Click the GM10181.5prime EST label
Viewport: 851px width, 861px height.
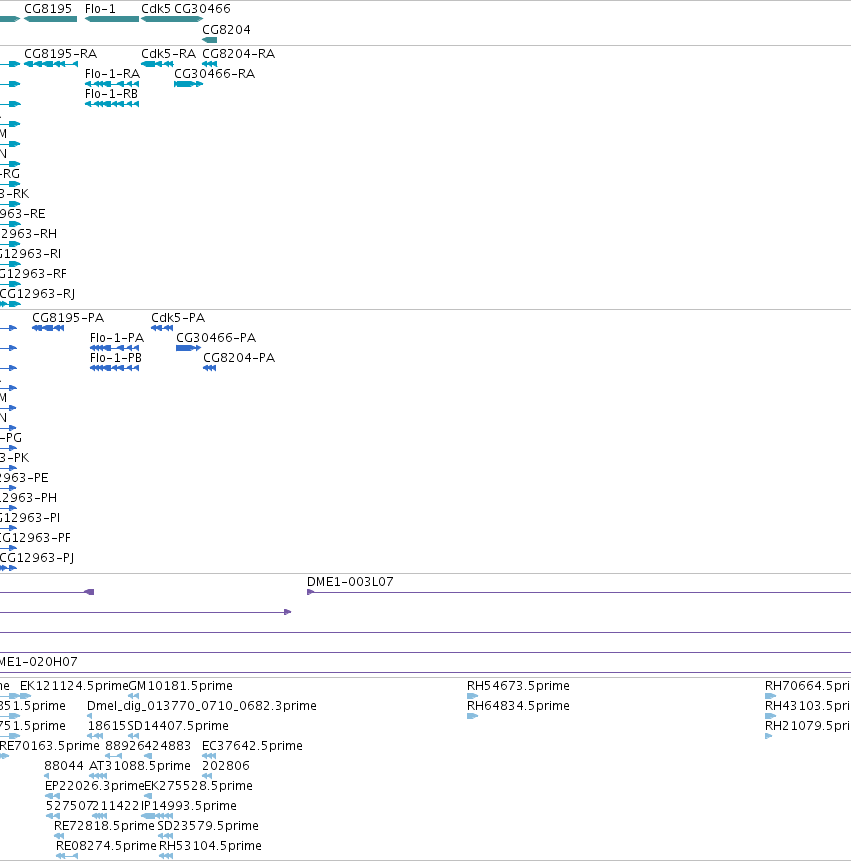(180, 686)
